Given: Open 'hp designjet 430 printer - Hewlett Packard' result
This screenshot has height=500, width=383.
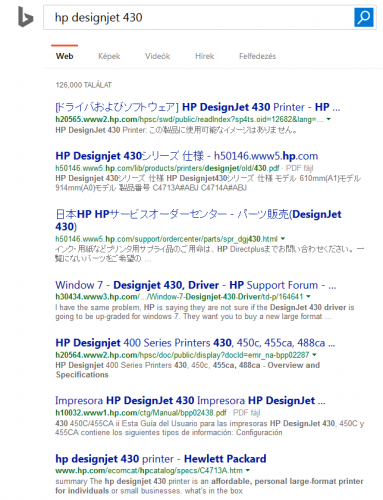Looking at the screenshot, I should click(161, 459).
